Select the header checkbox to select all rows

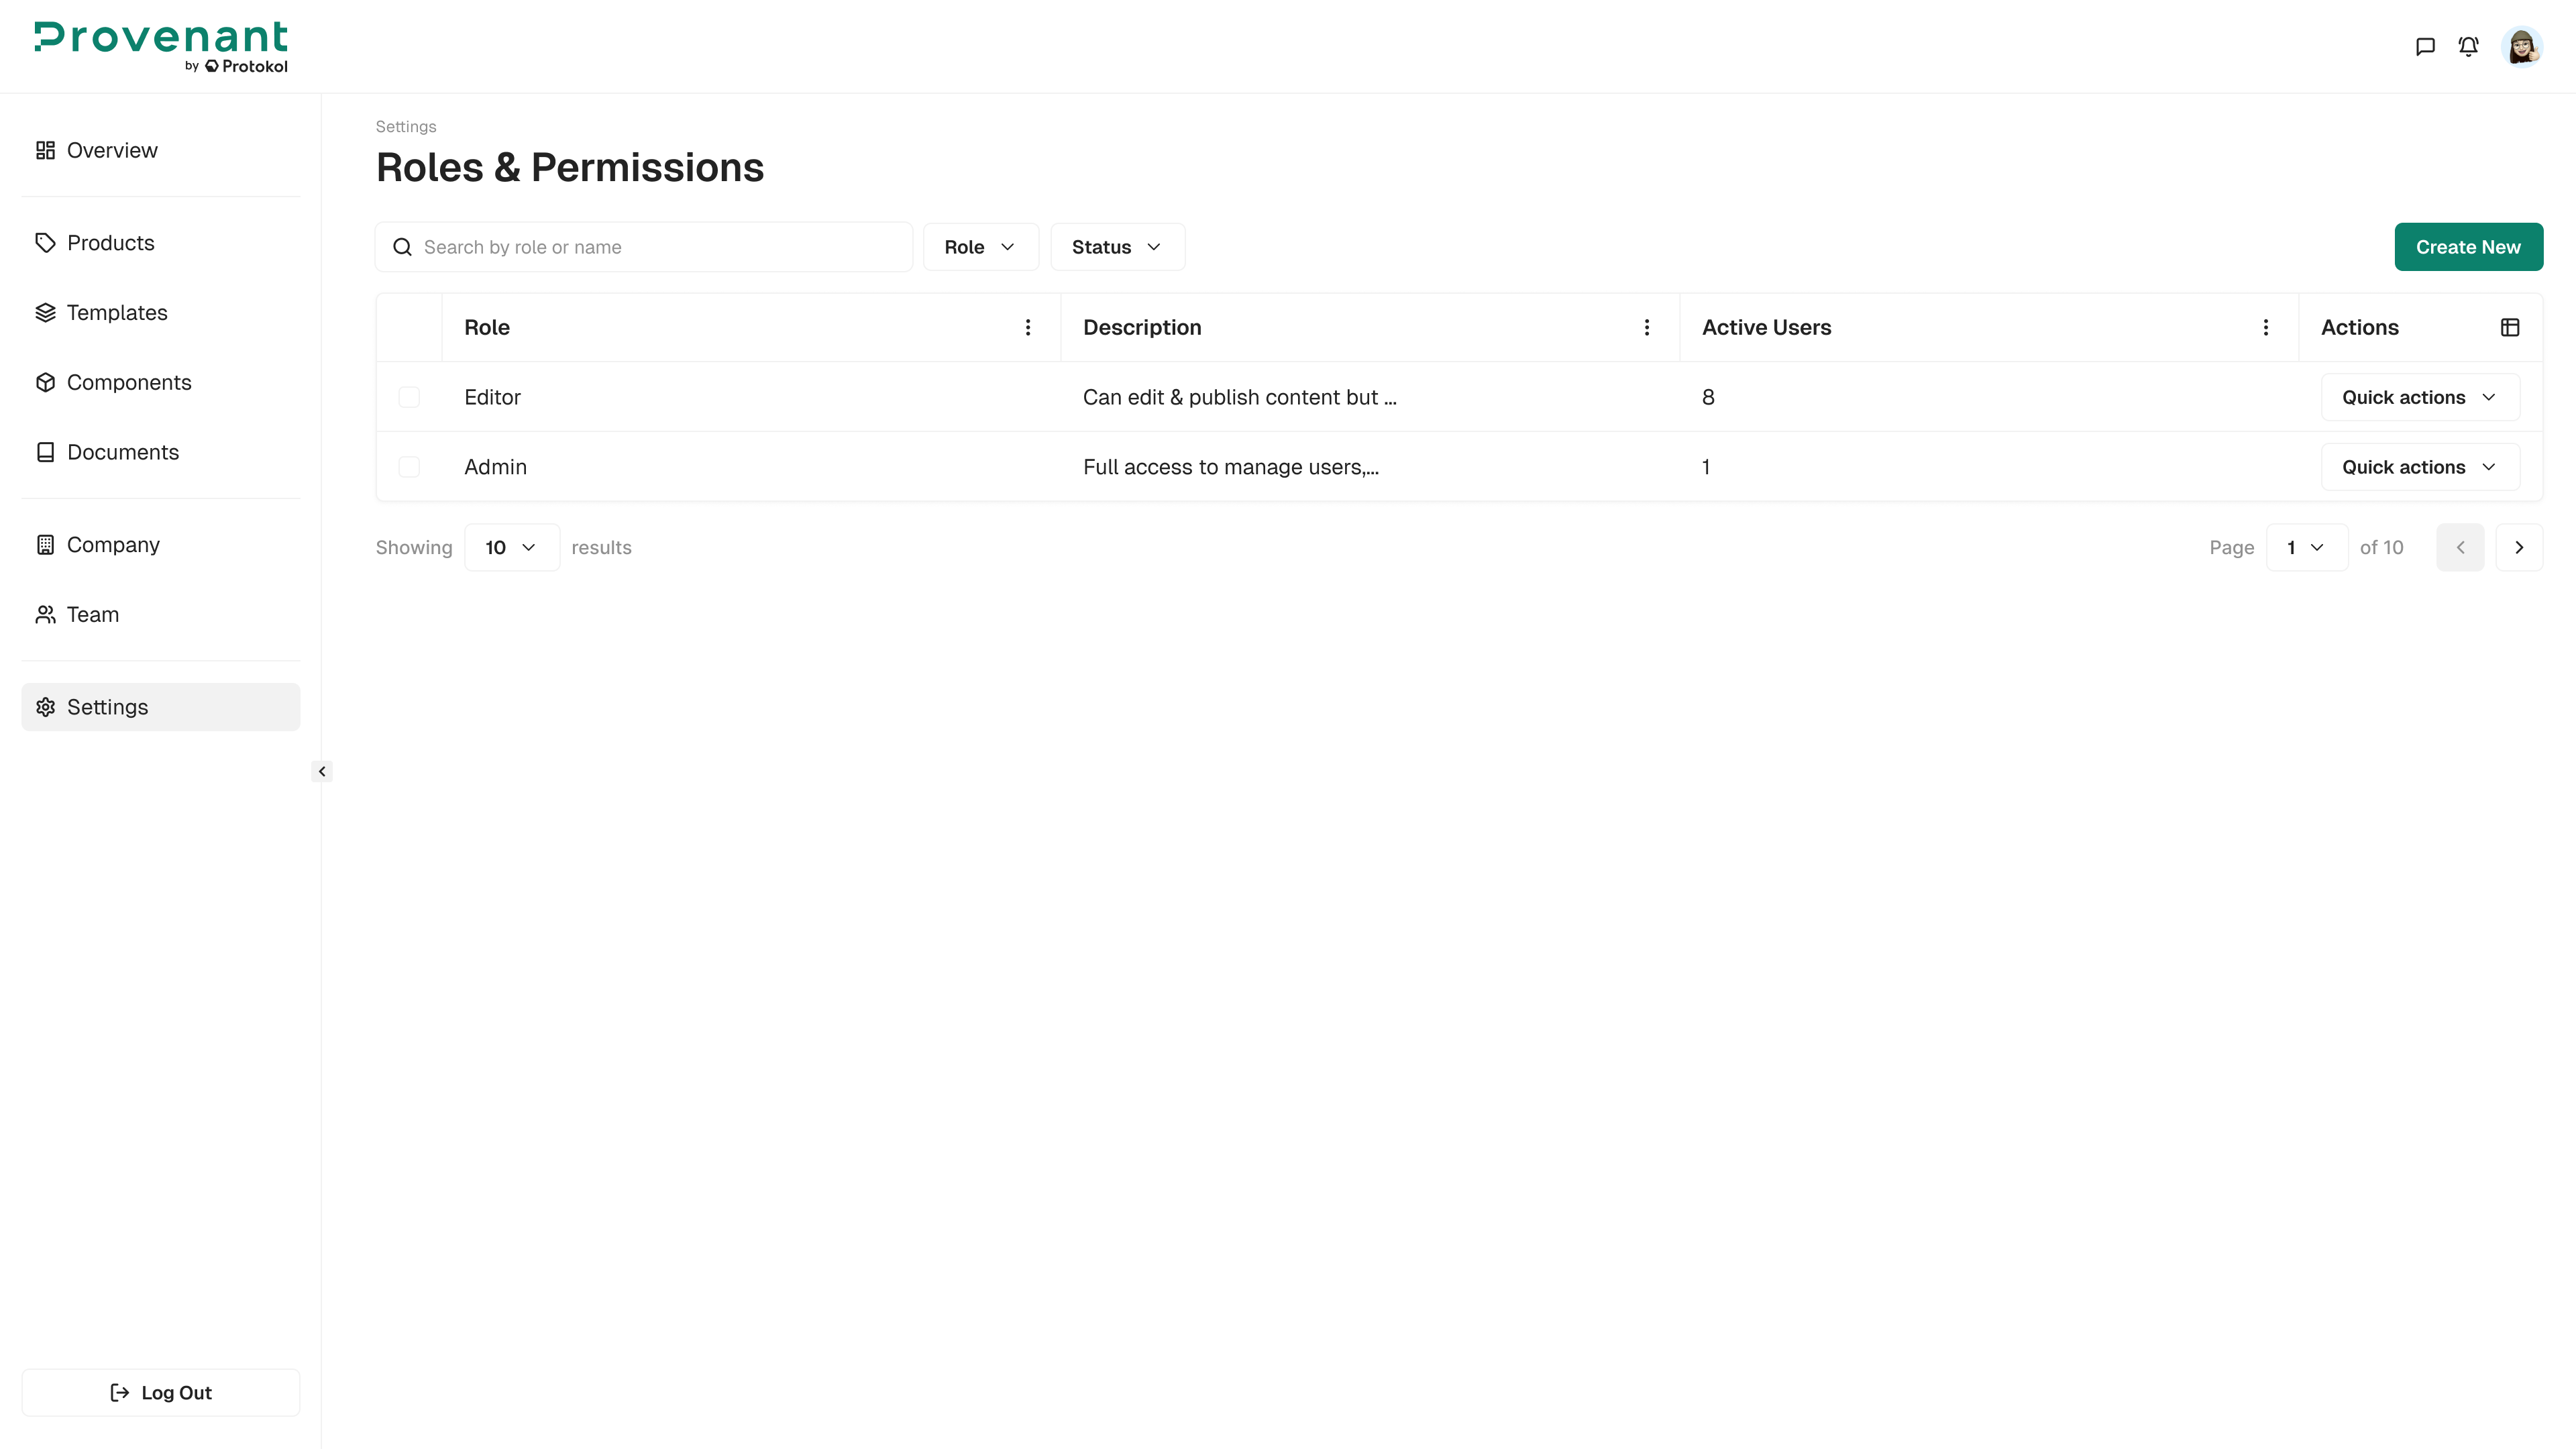coord(409,327)
